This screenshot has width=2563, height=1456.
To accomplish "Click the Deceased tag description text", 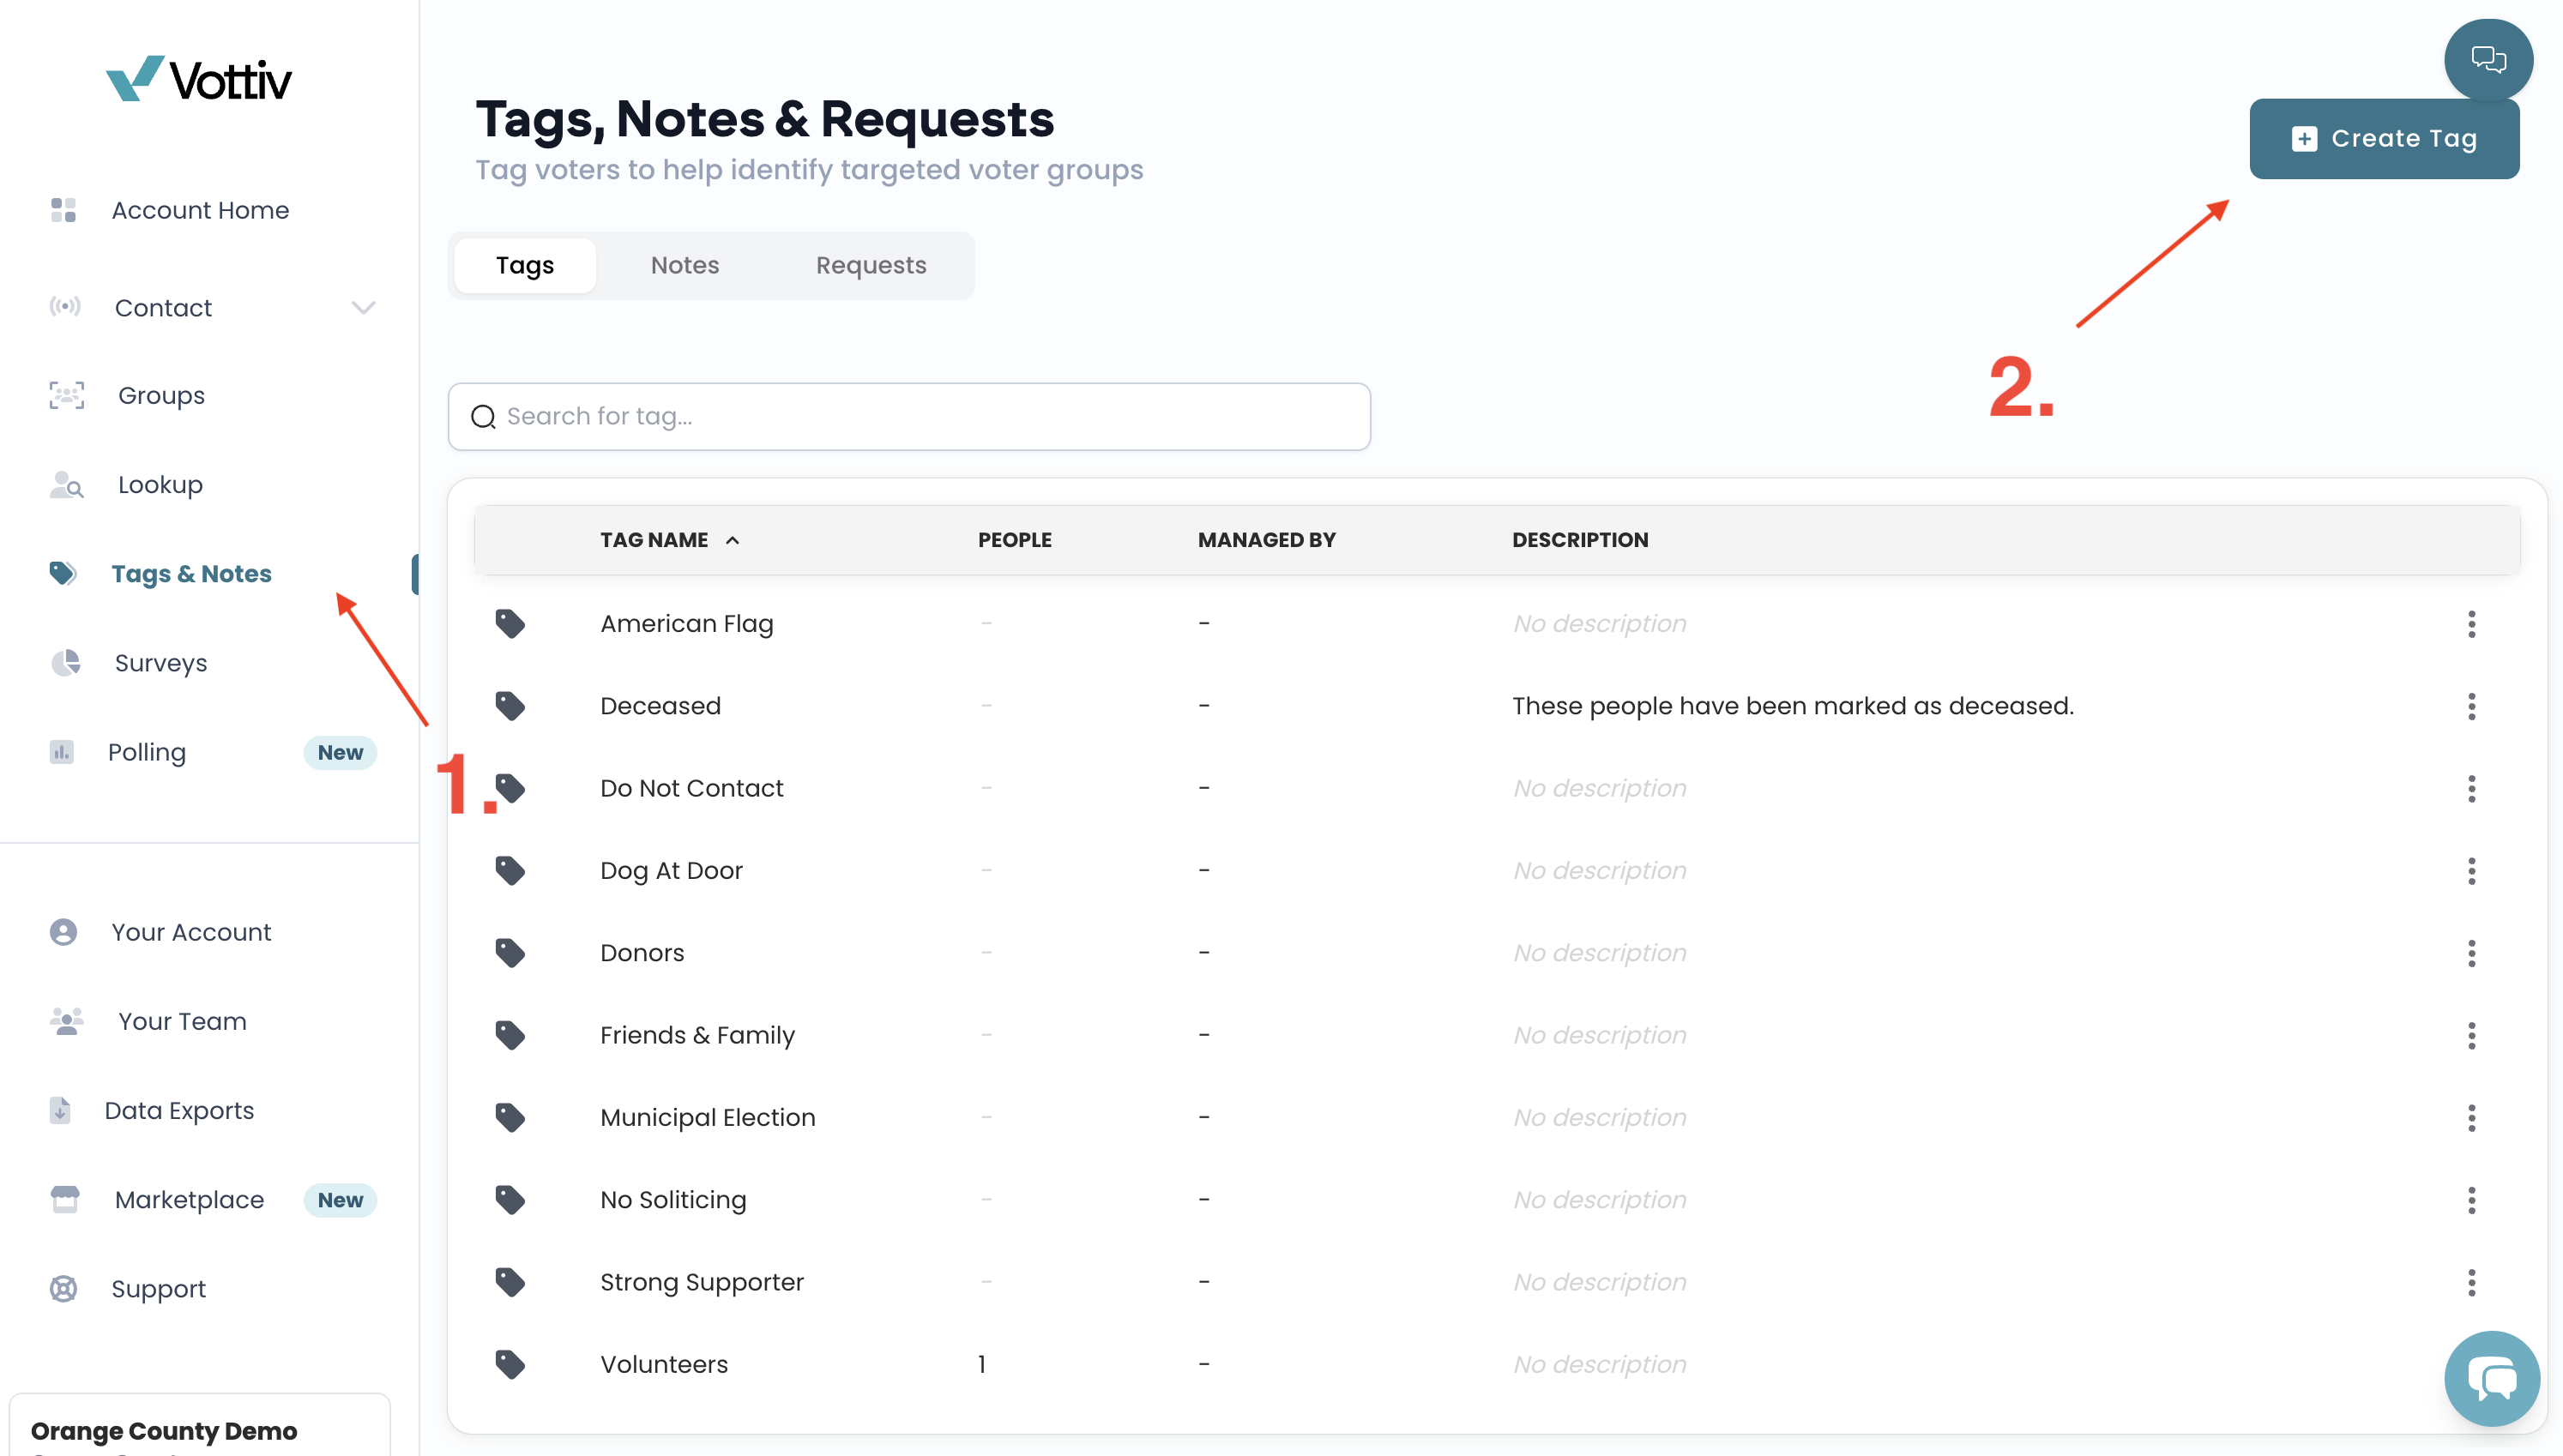I will tap(1792, 706).
